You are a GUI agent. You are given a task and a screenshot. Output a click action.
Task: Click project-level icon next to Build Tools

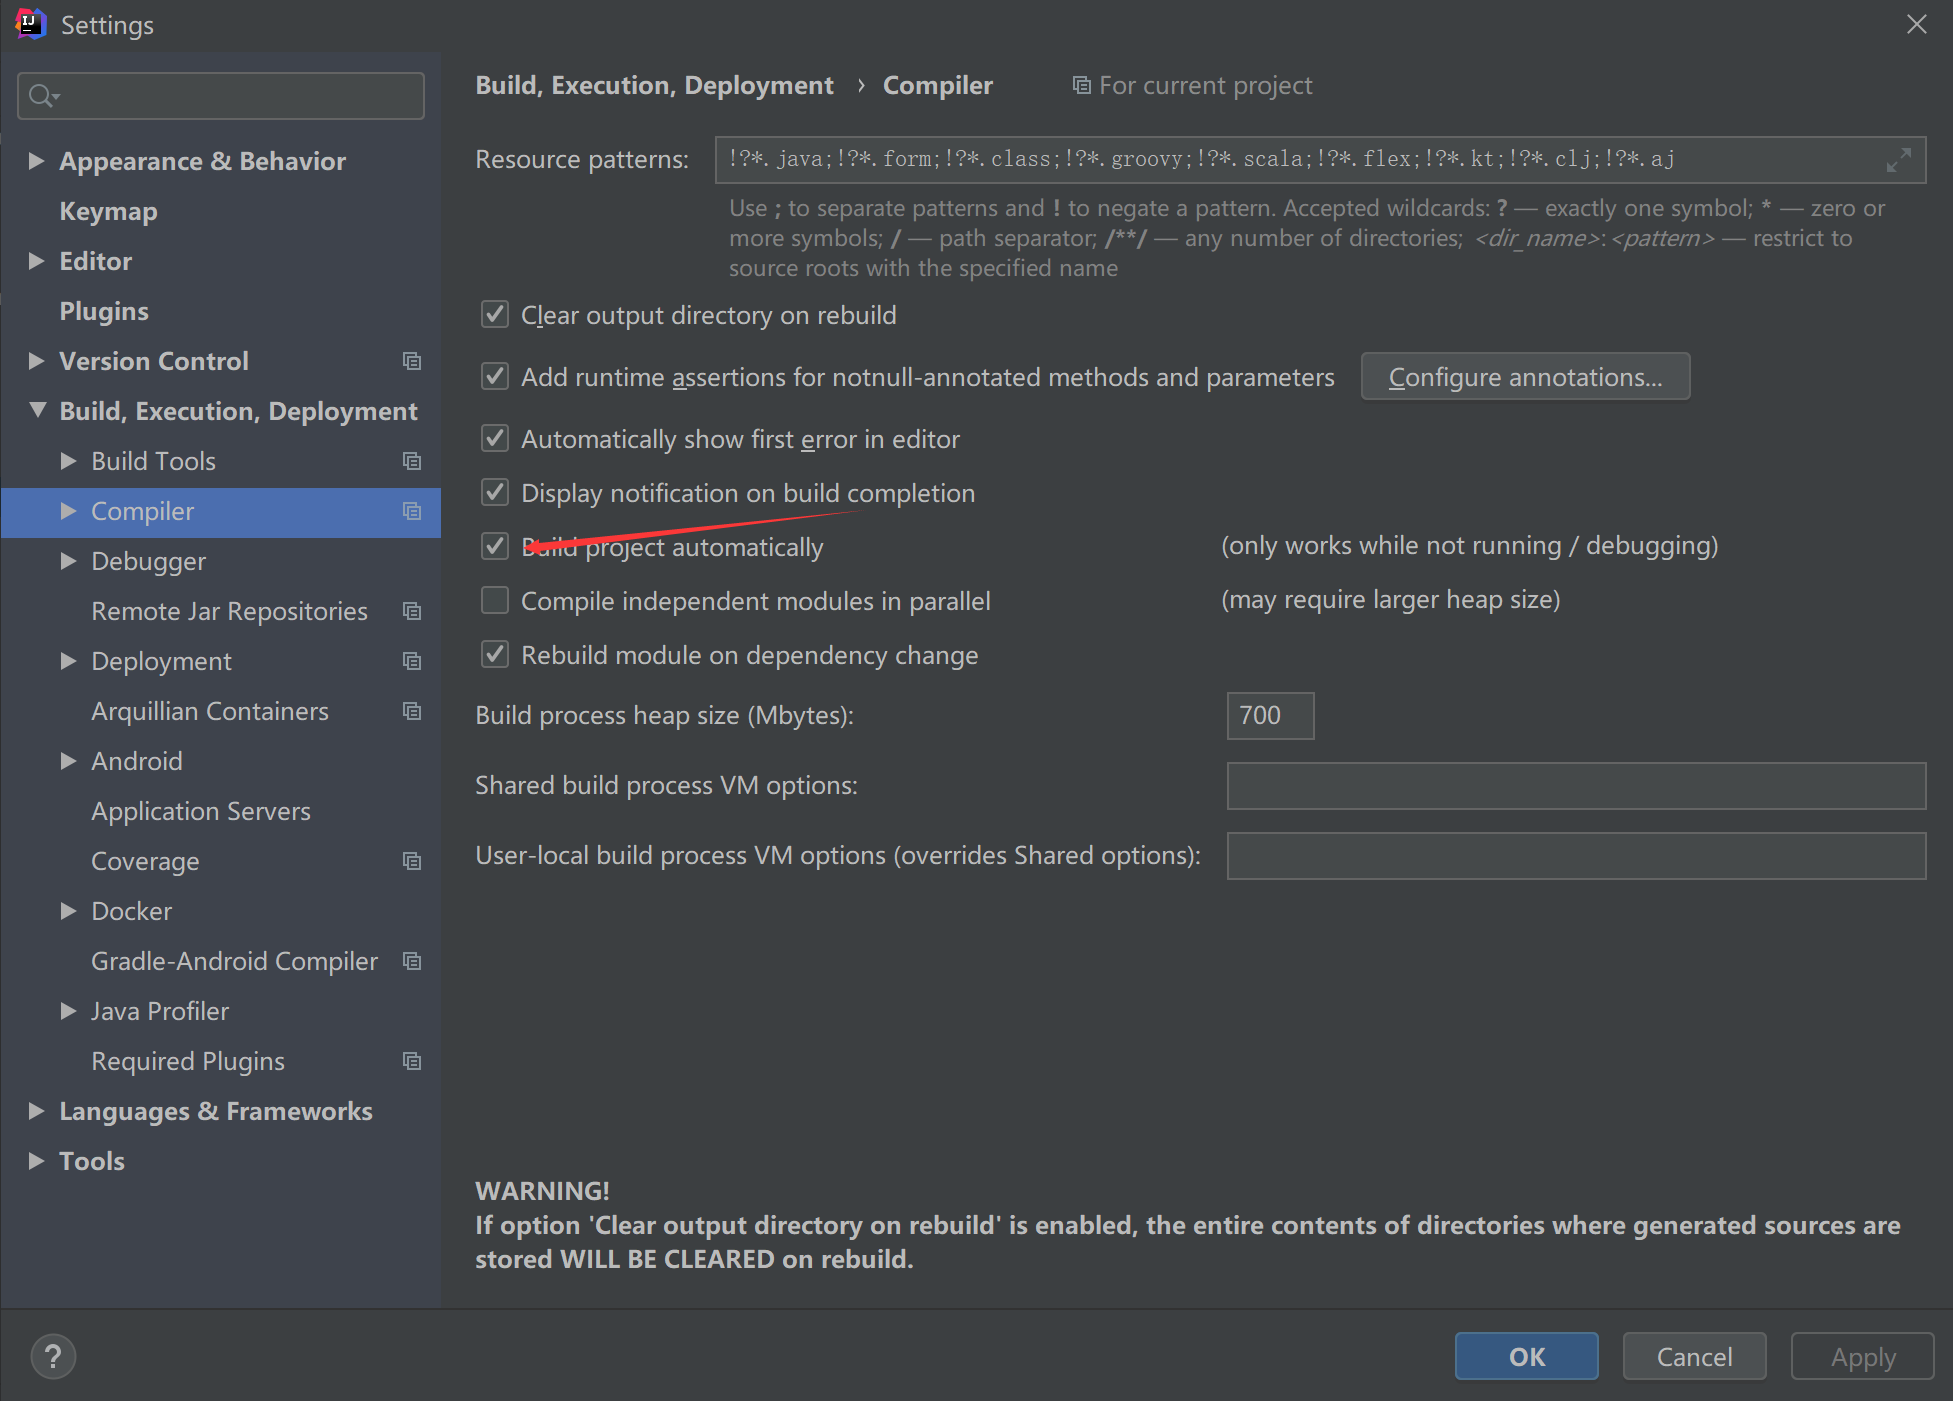coord(411,461)
